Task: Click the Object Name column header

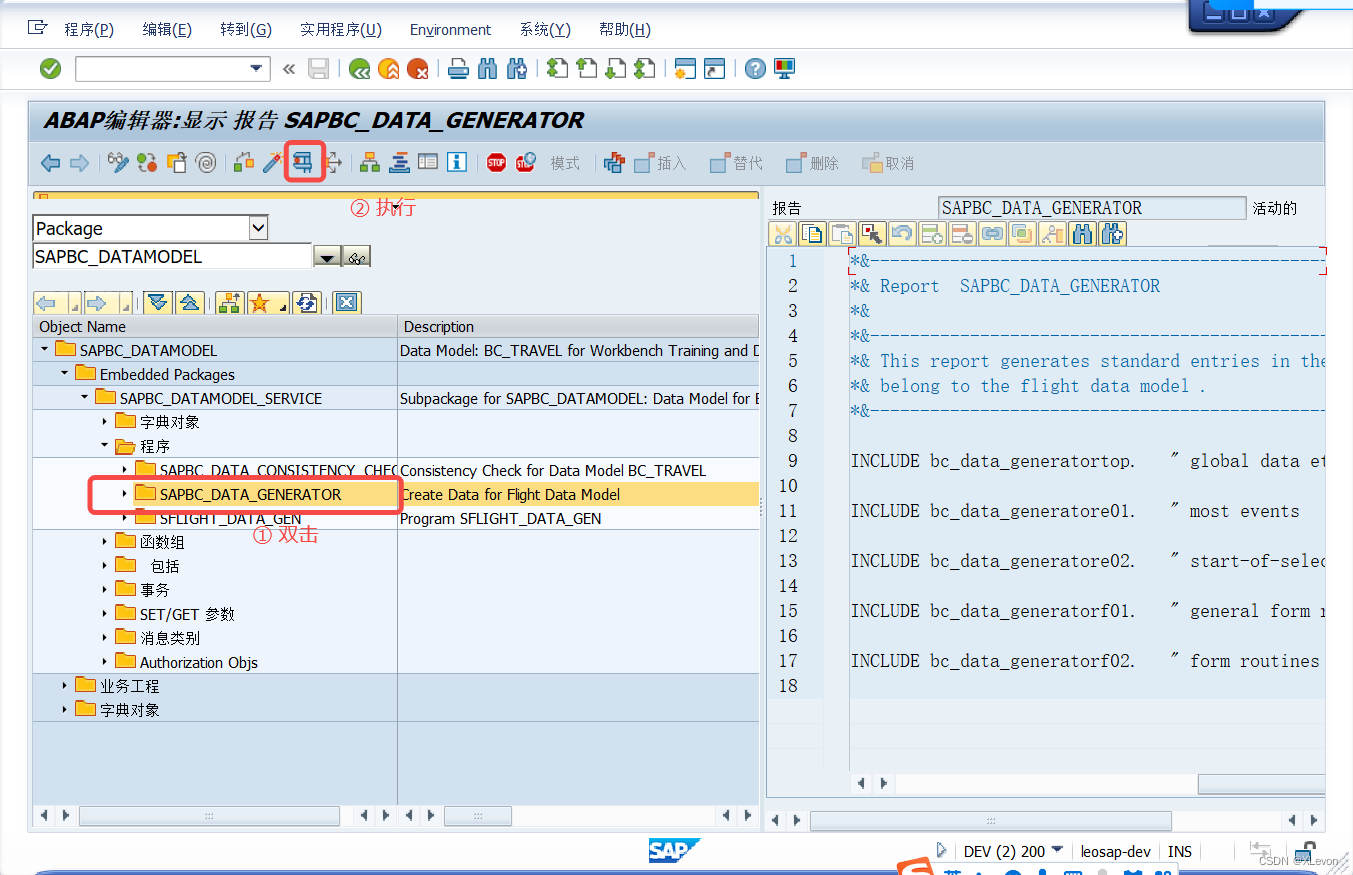Action: [215, 327]
